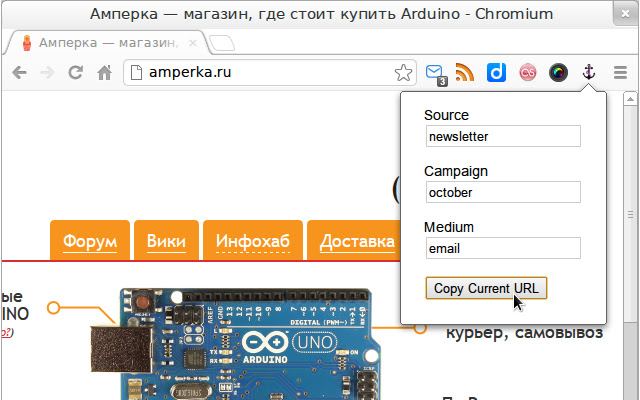Screen dimensions: 640x400
Task: Reload the page with the refresh icon
Action: pyautogui.click(x=76, y=73)
